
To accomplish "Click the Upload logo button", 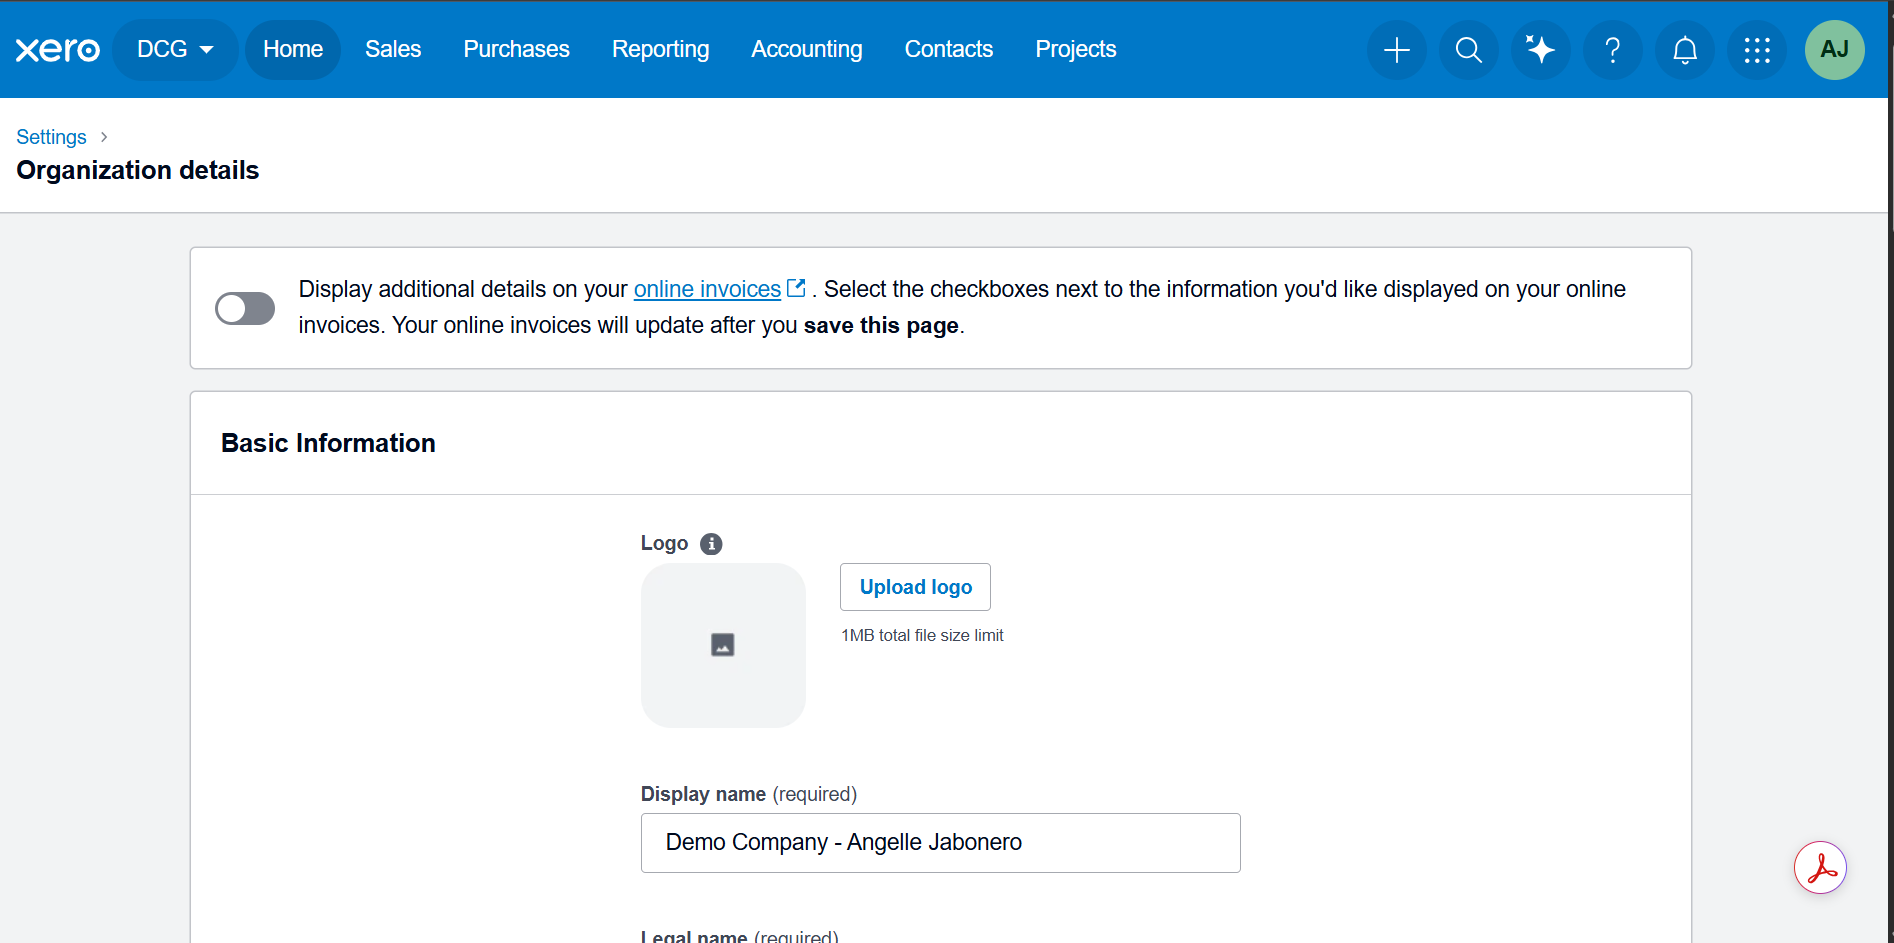I will tap(915, 587).
